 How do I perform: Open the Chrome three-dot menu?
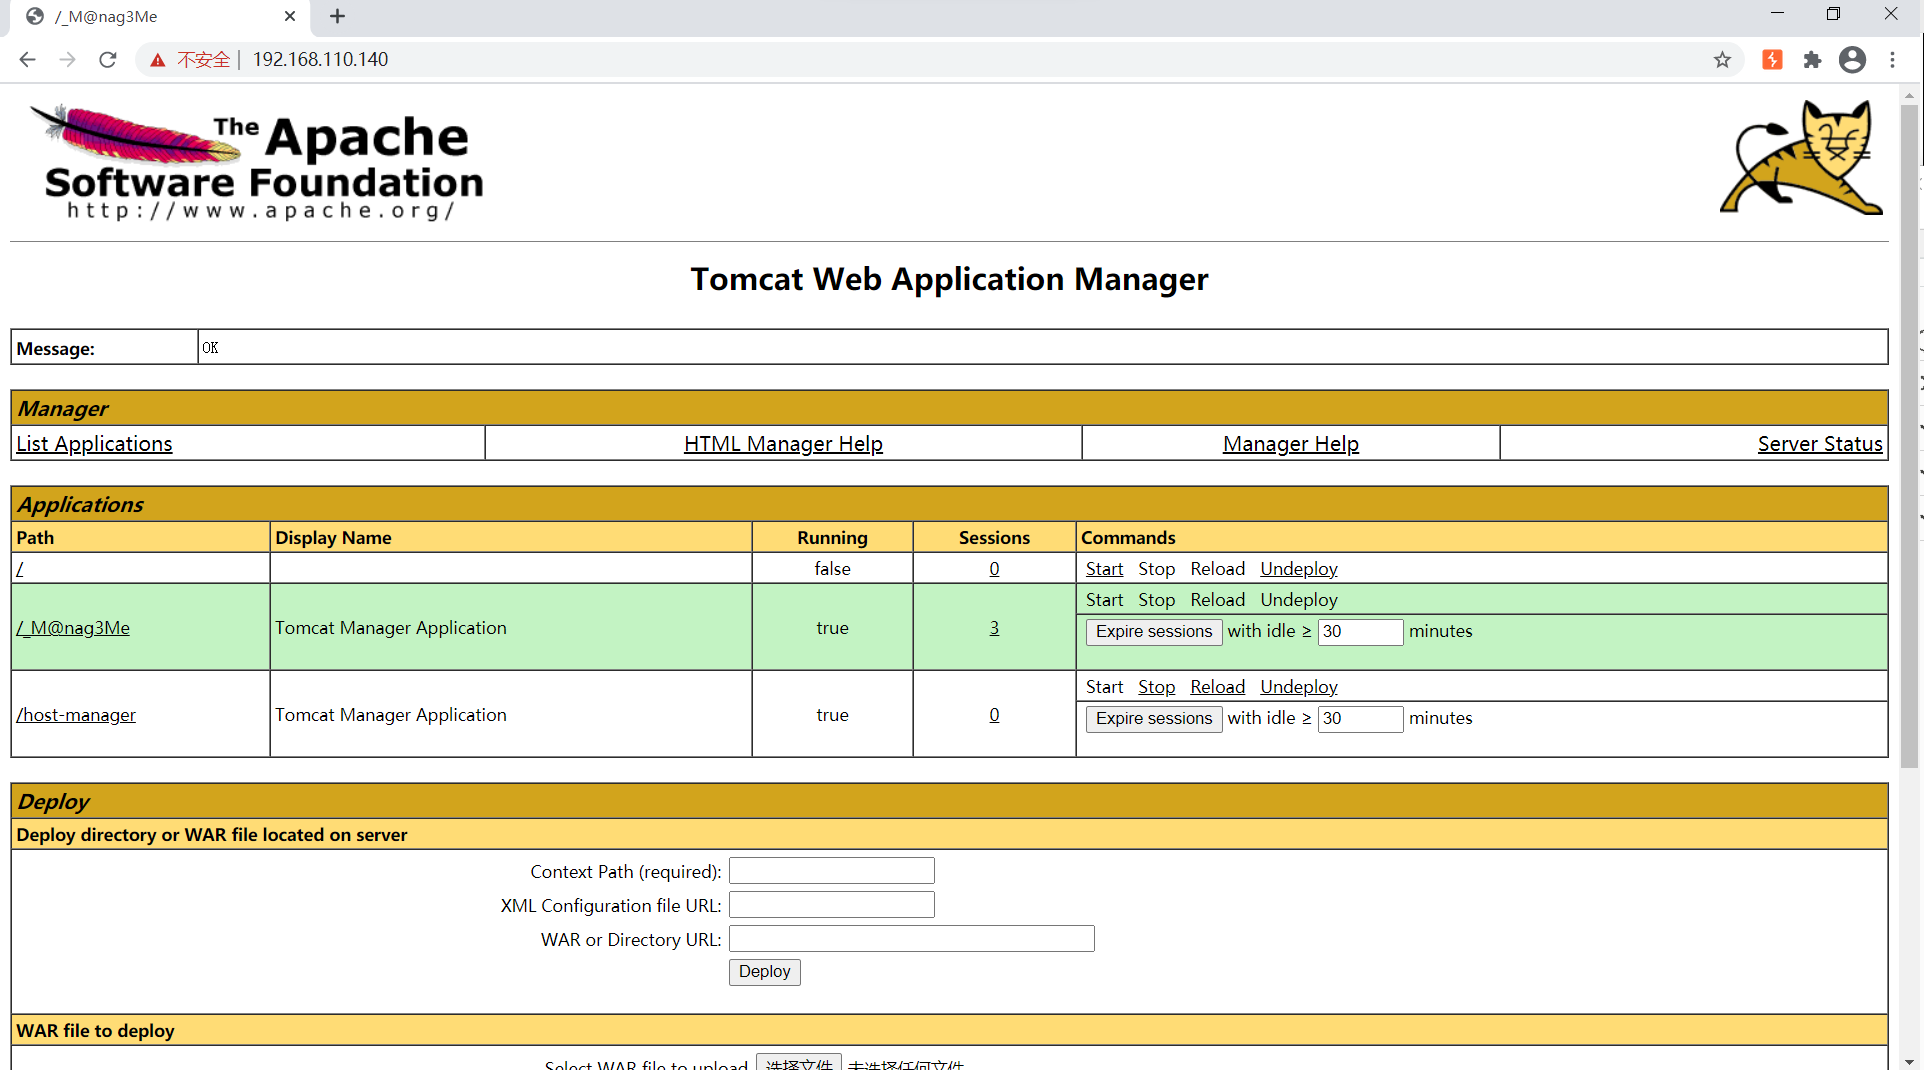[1892, 60]
